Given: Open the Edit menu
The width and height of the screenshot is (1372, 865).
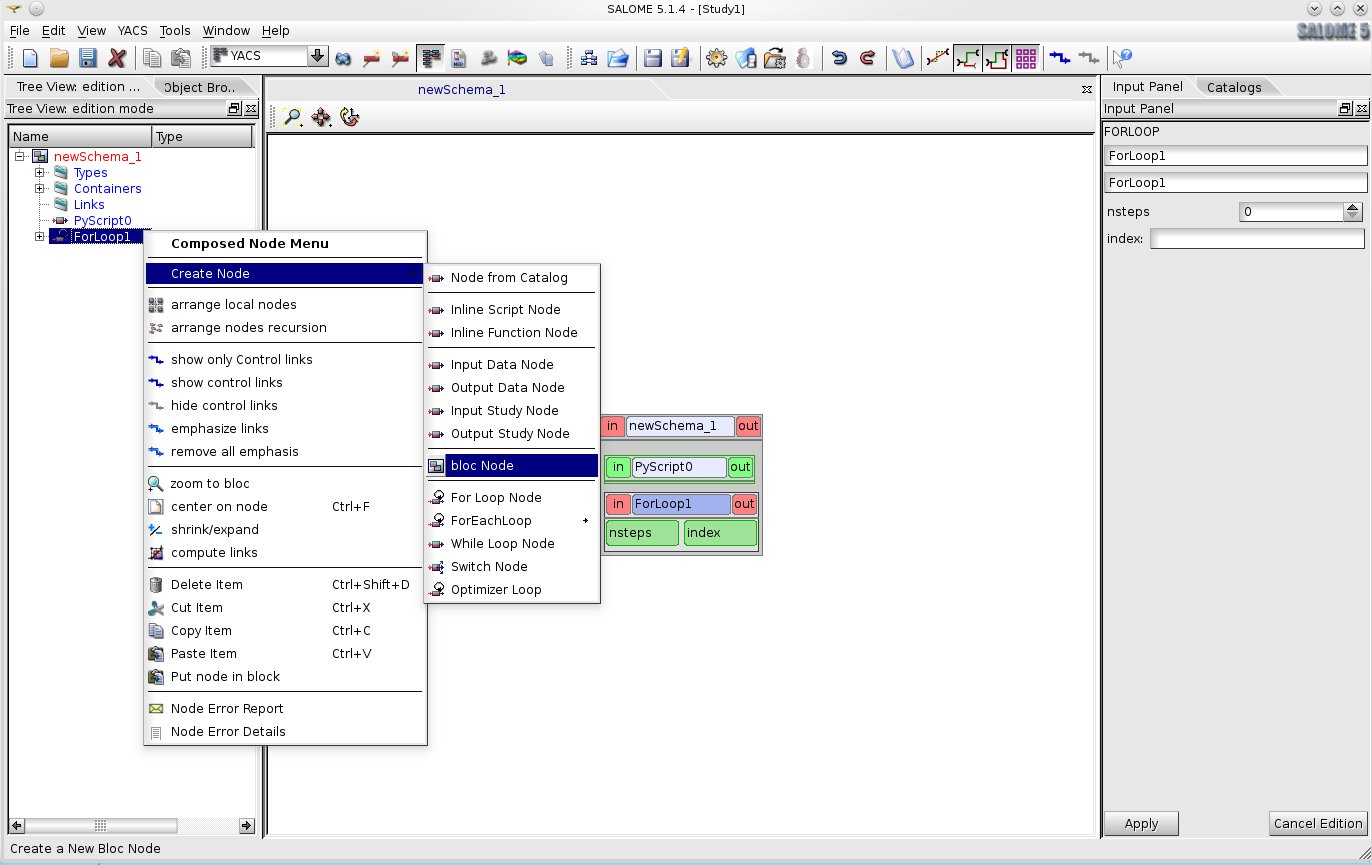Looking at the screenshot, I should 53,30.
